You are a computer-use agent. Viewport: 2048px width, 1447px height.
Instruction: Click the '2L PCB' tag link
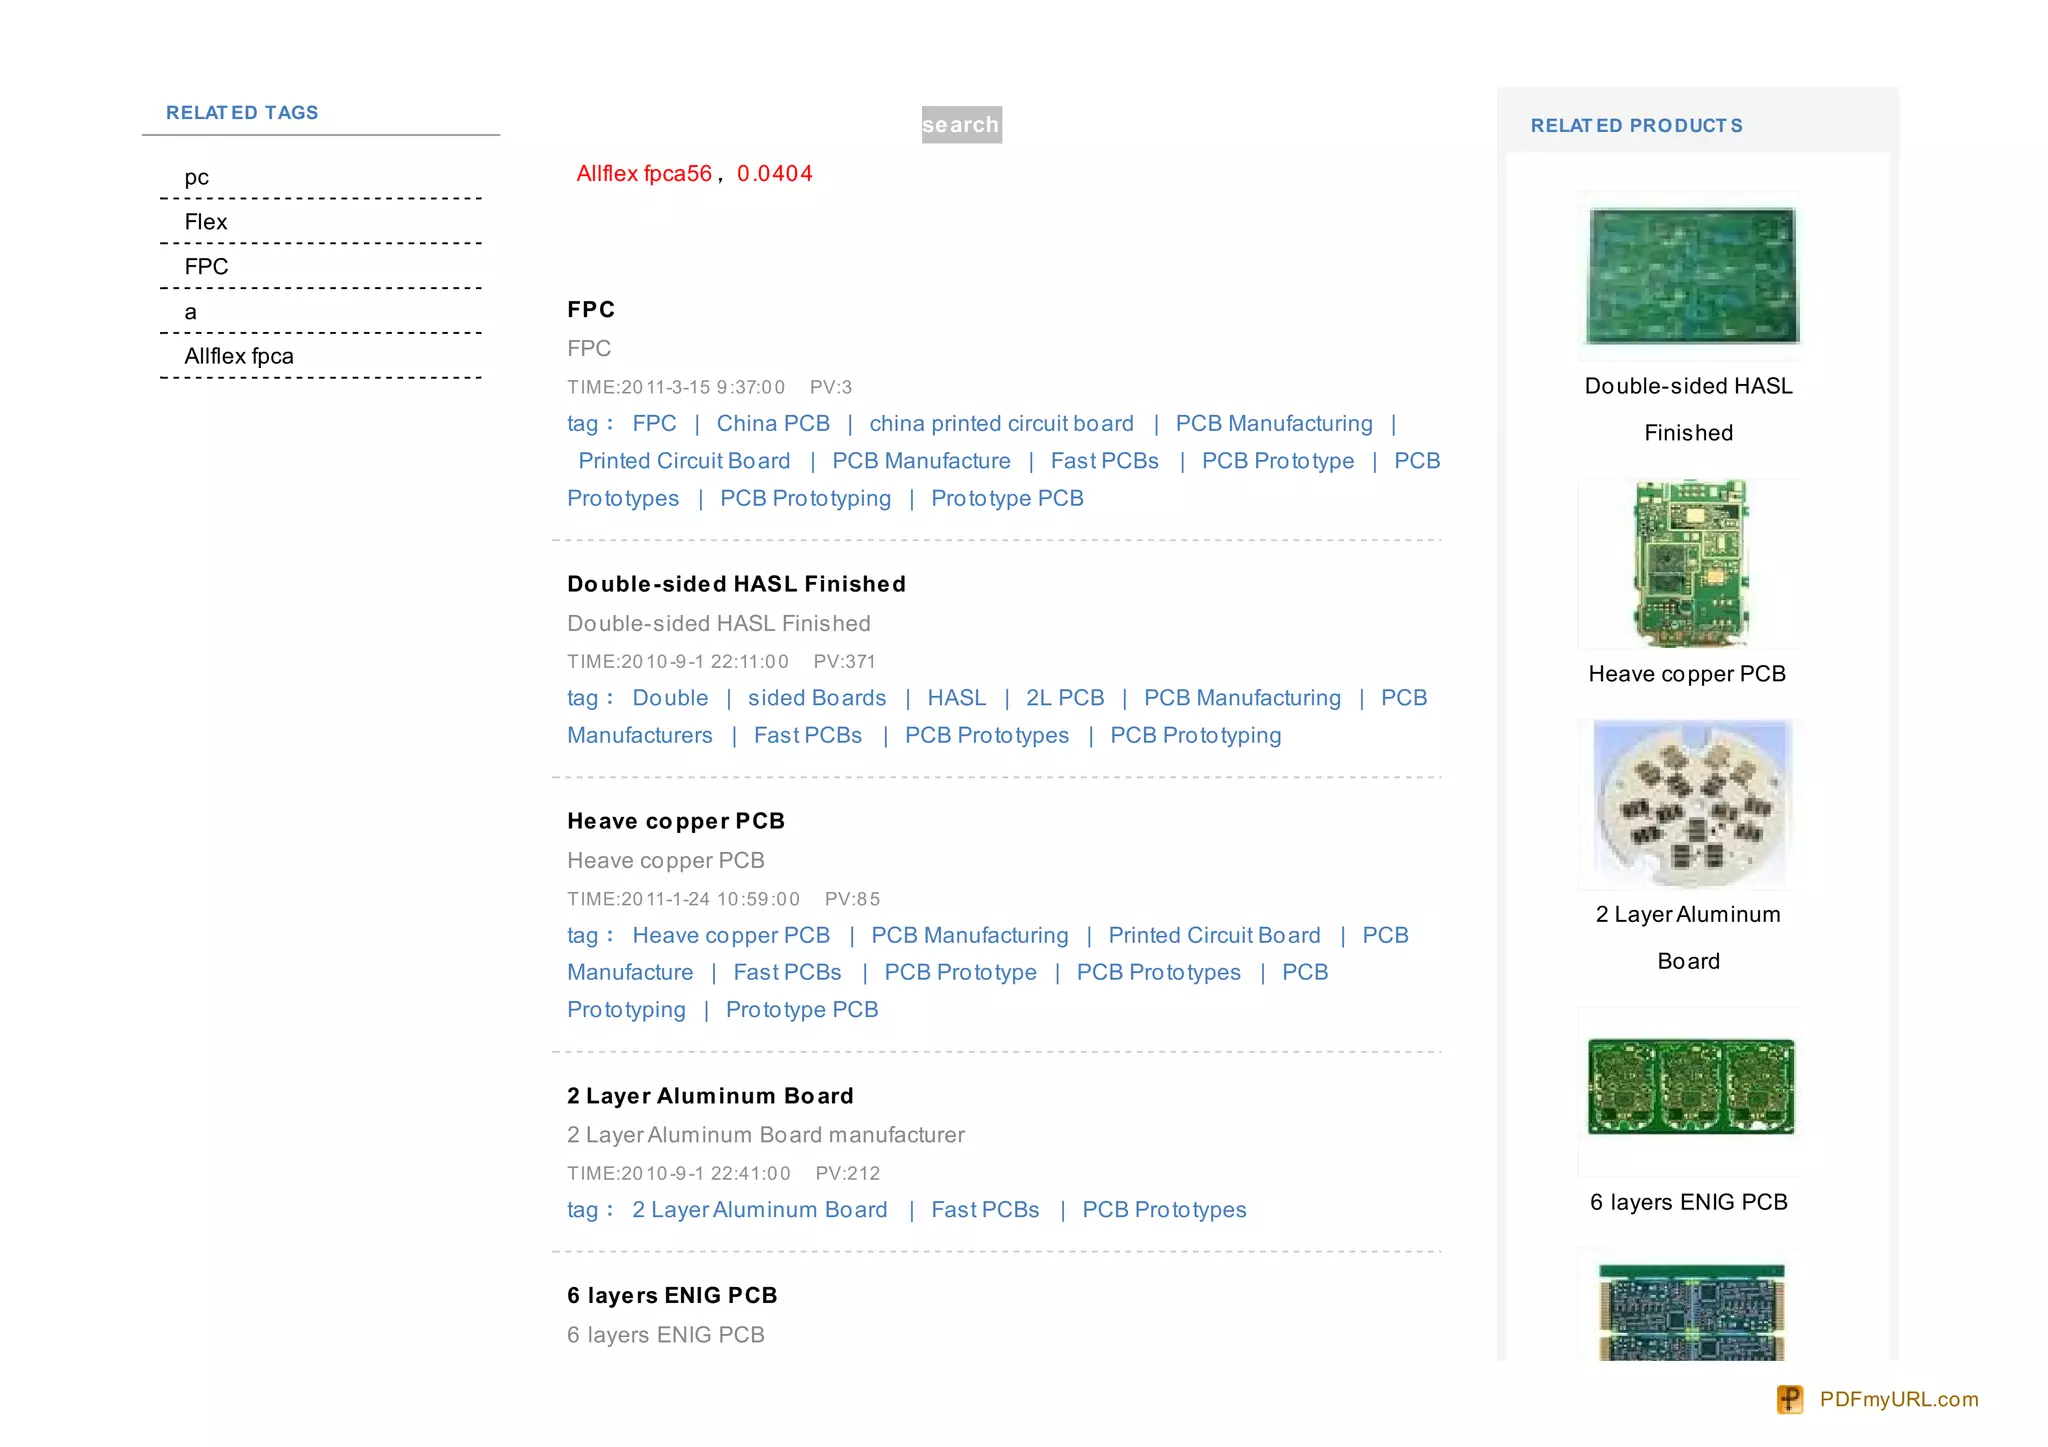1065,698
